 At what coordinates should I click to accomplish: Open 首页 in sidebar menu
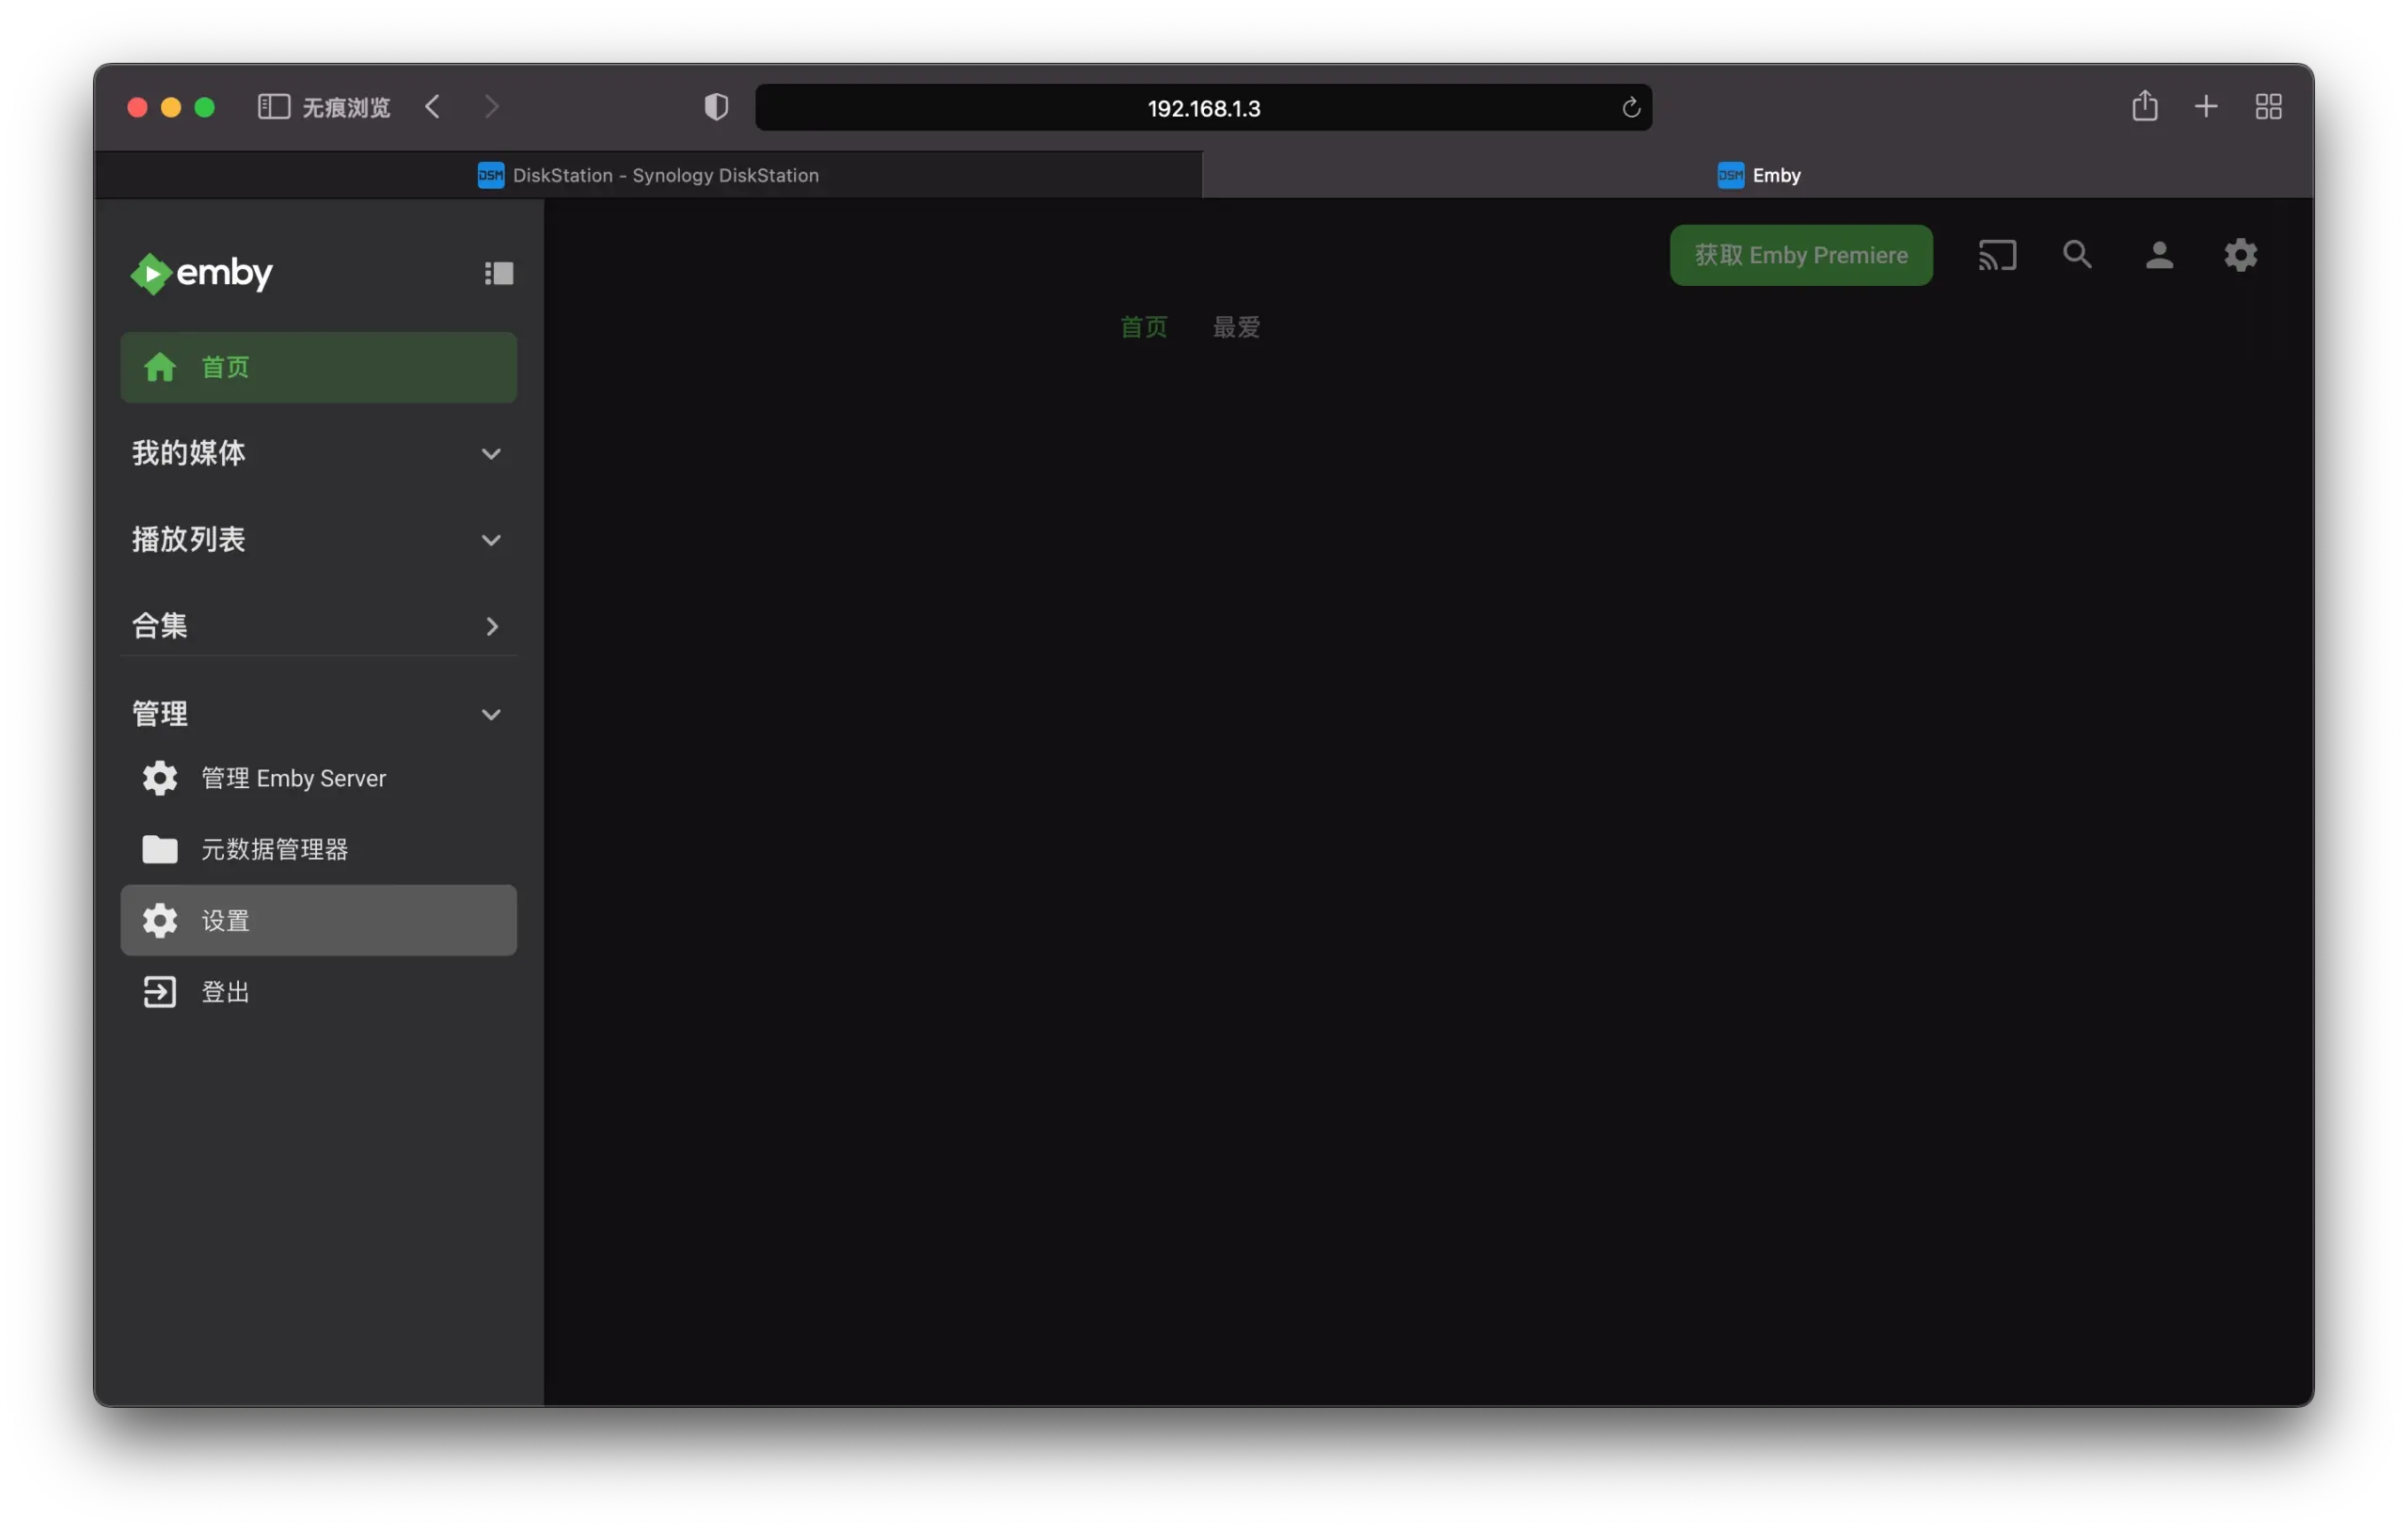click(319, 367)
